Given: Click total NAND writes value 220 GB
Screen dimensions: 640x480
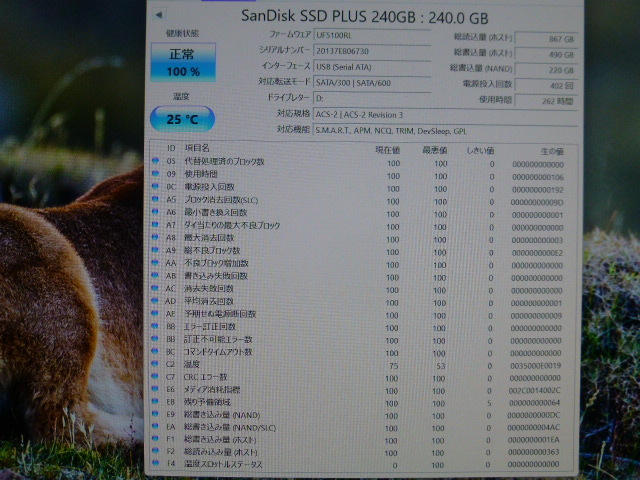Looking at the screenshot, I should 546,70.
